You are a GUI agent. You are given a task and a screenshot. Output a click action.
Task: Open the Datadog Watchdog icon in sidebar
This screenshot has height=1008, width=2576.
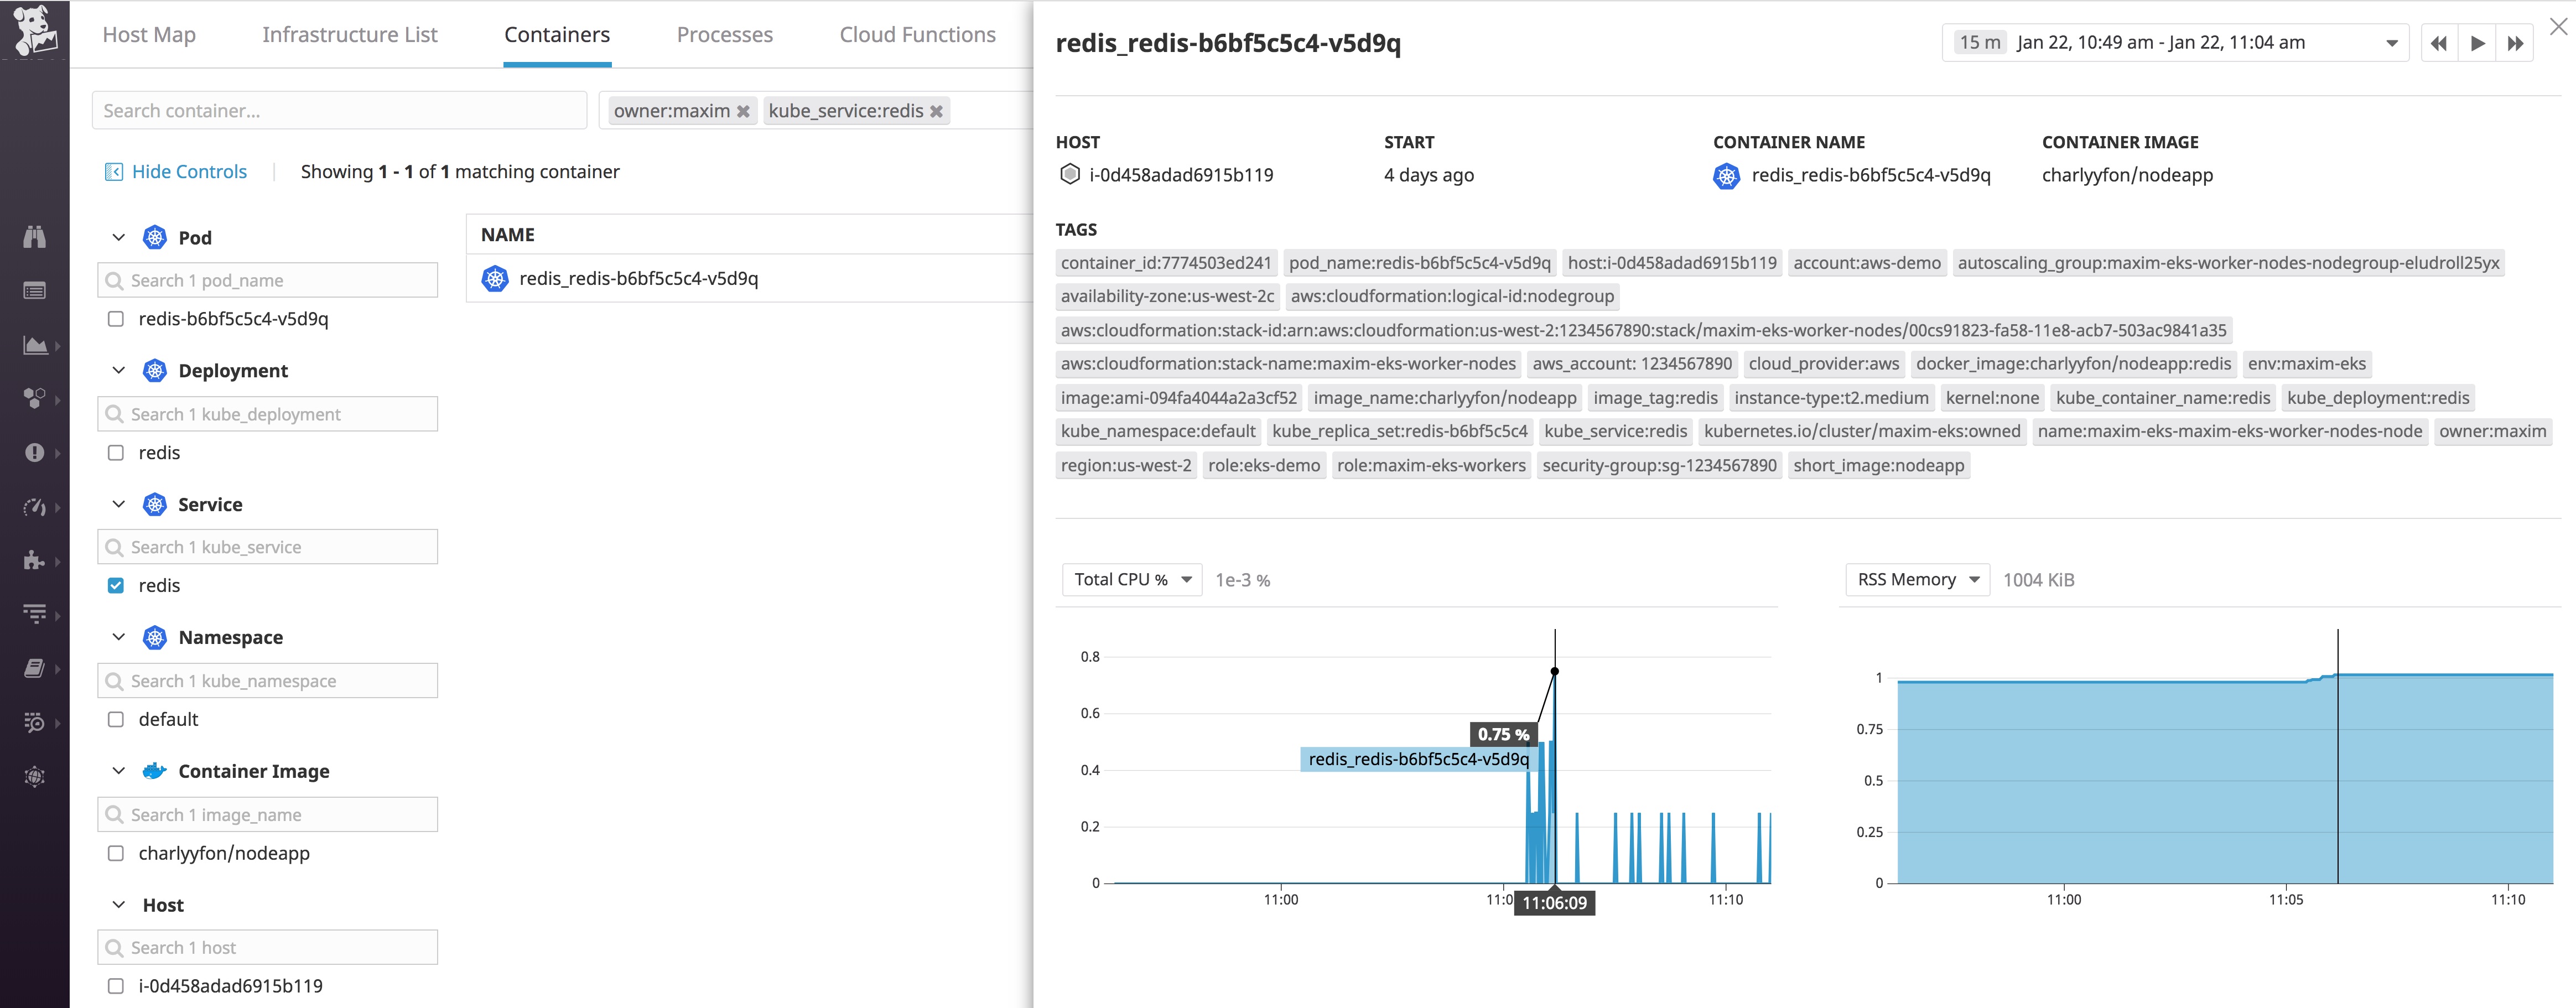(35, 237)
